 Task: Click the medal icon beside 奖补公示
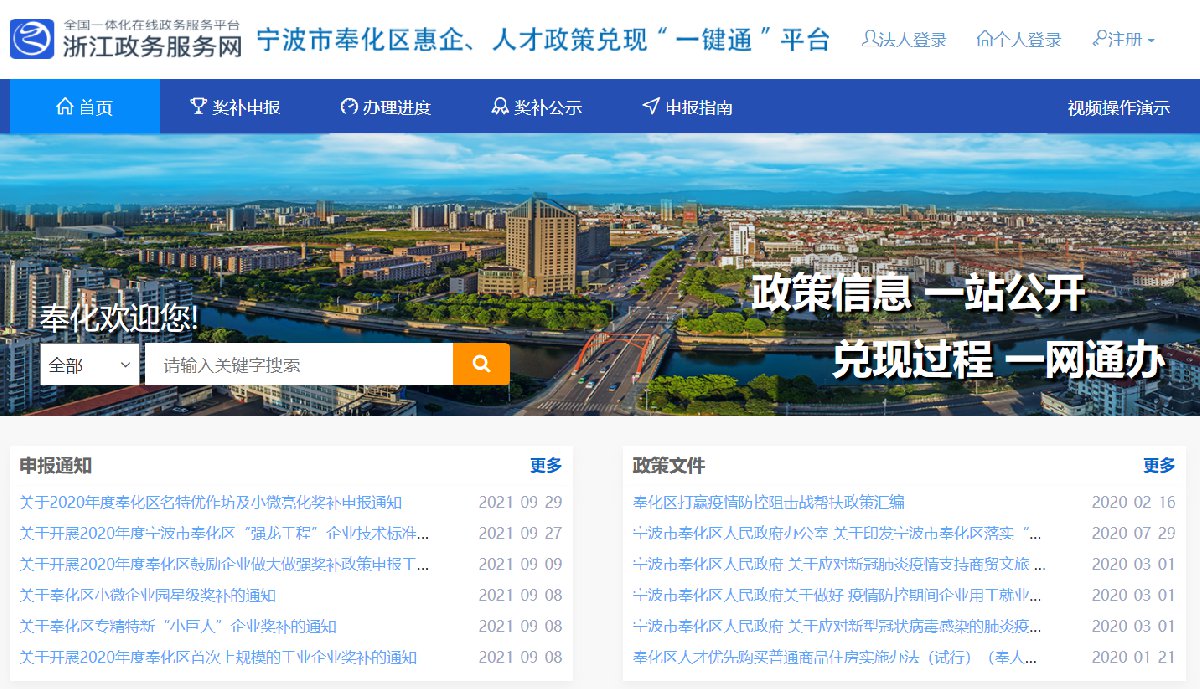point(500,106)
